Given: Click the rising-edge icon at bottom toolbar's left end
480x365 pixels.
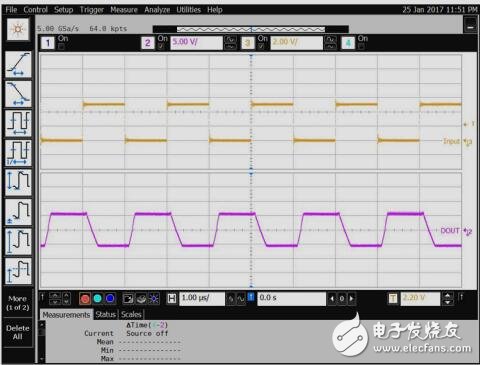Looking at the screenshot, I should point(42,296).
